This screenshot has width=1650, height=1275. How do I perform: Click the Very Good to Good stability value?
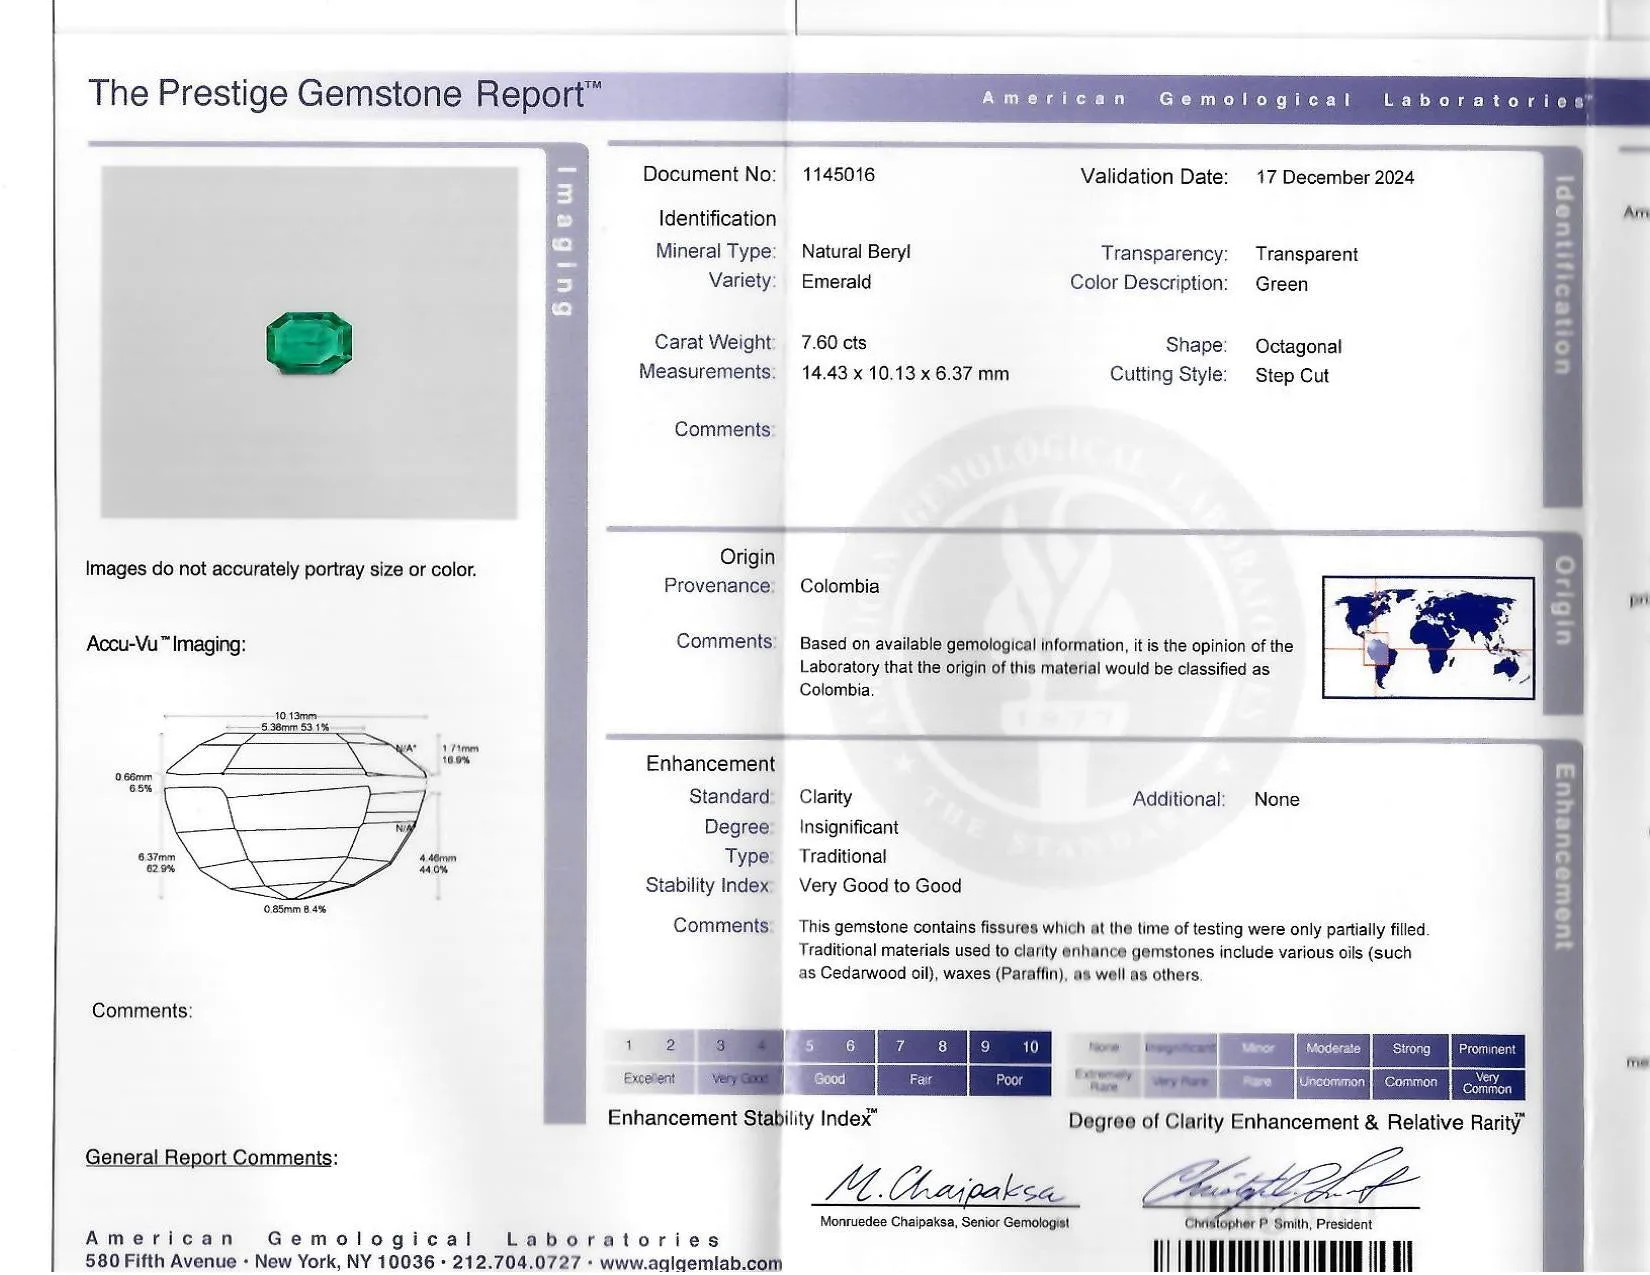point(880,886)
